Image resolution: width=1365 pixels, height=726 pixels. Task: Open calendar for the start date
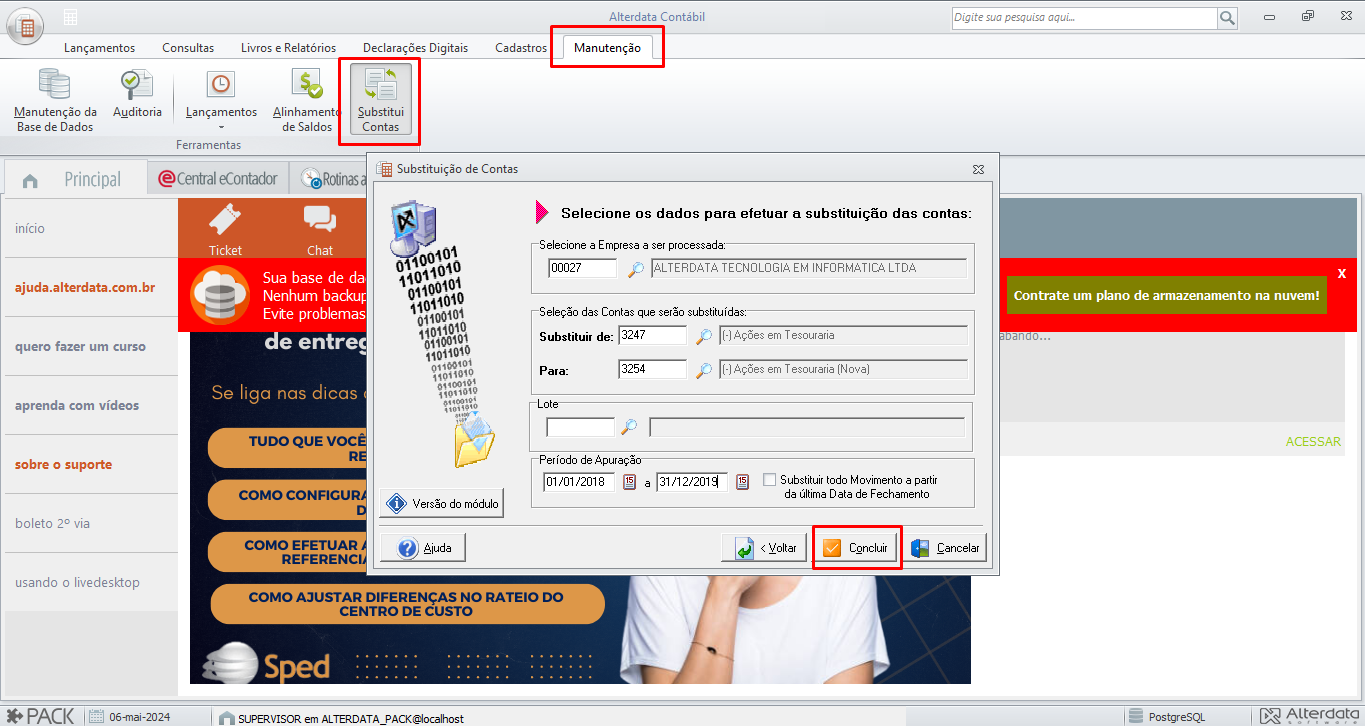629,482
